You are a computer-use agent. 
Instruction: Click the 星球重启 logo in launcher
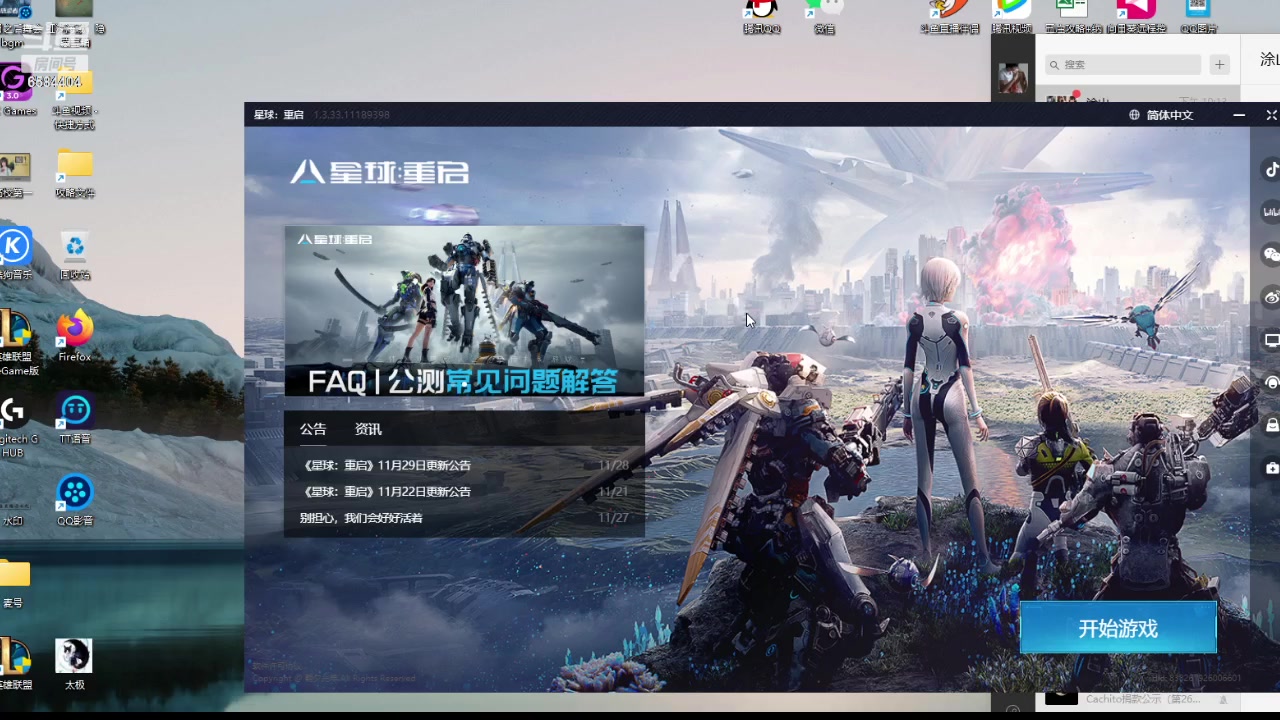click(379, 172)
